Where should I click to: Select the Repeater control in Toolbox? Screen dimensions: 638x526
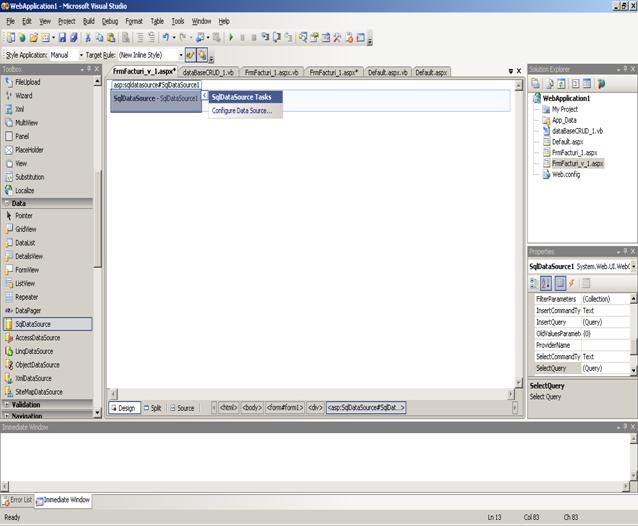coord(47,297)
